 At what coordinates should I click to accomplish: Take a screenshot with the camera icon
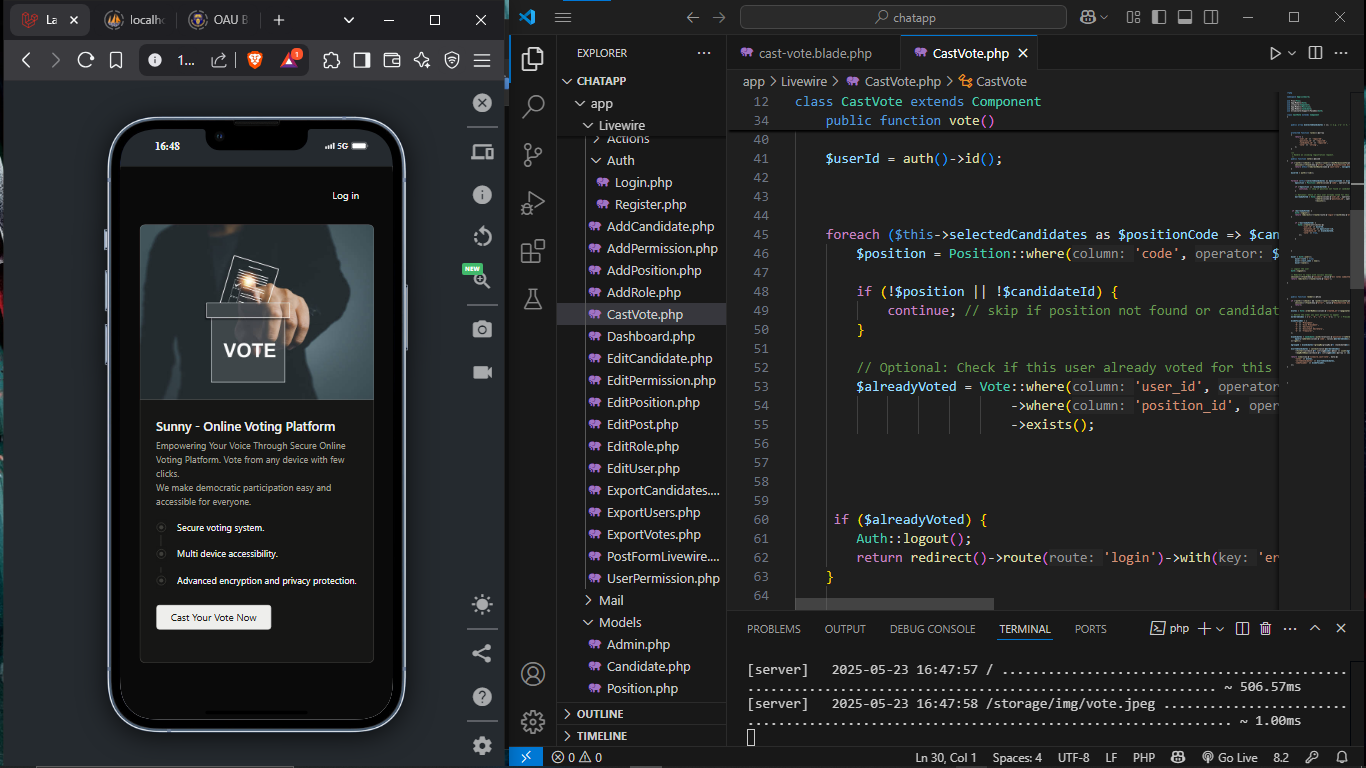click(482, 329)
